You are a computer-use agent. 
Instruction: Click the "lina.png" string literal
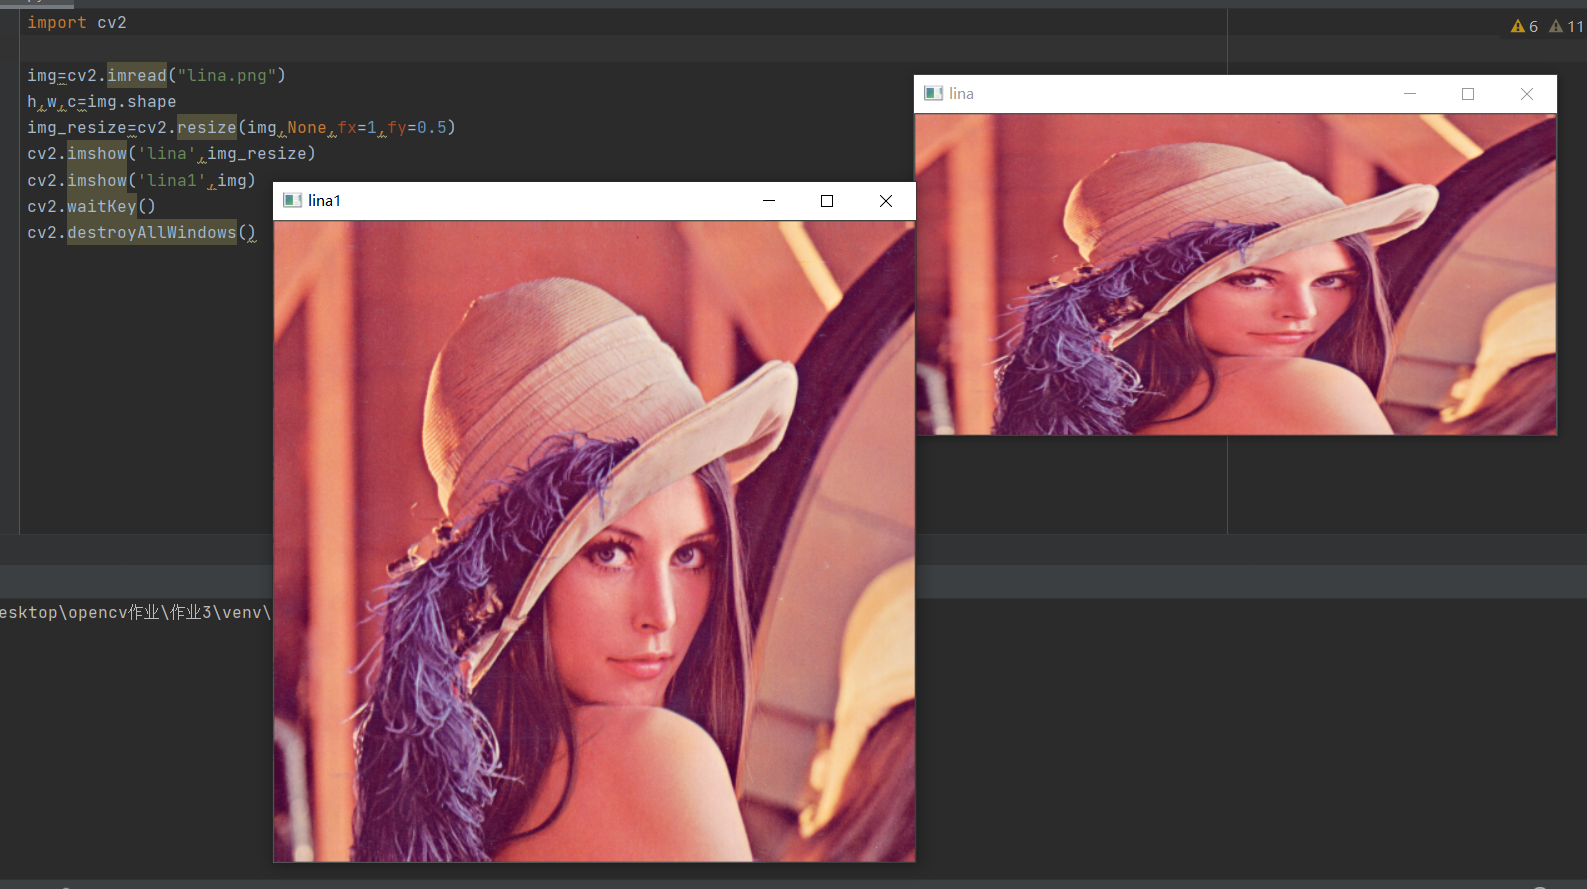227,75
